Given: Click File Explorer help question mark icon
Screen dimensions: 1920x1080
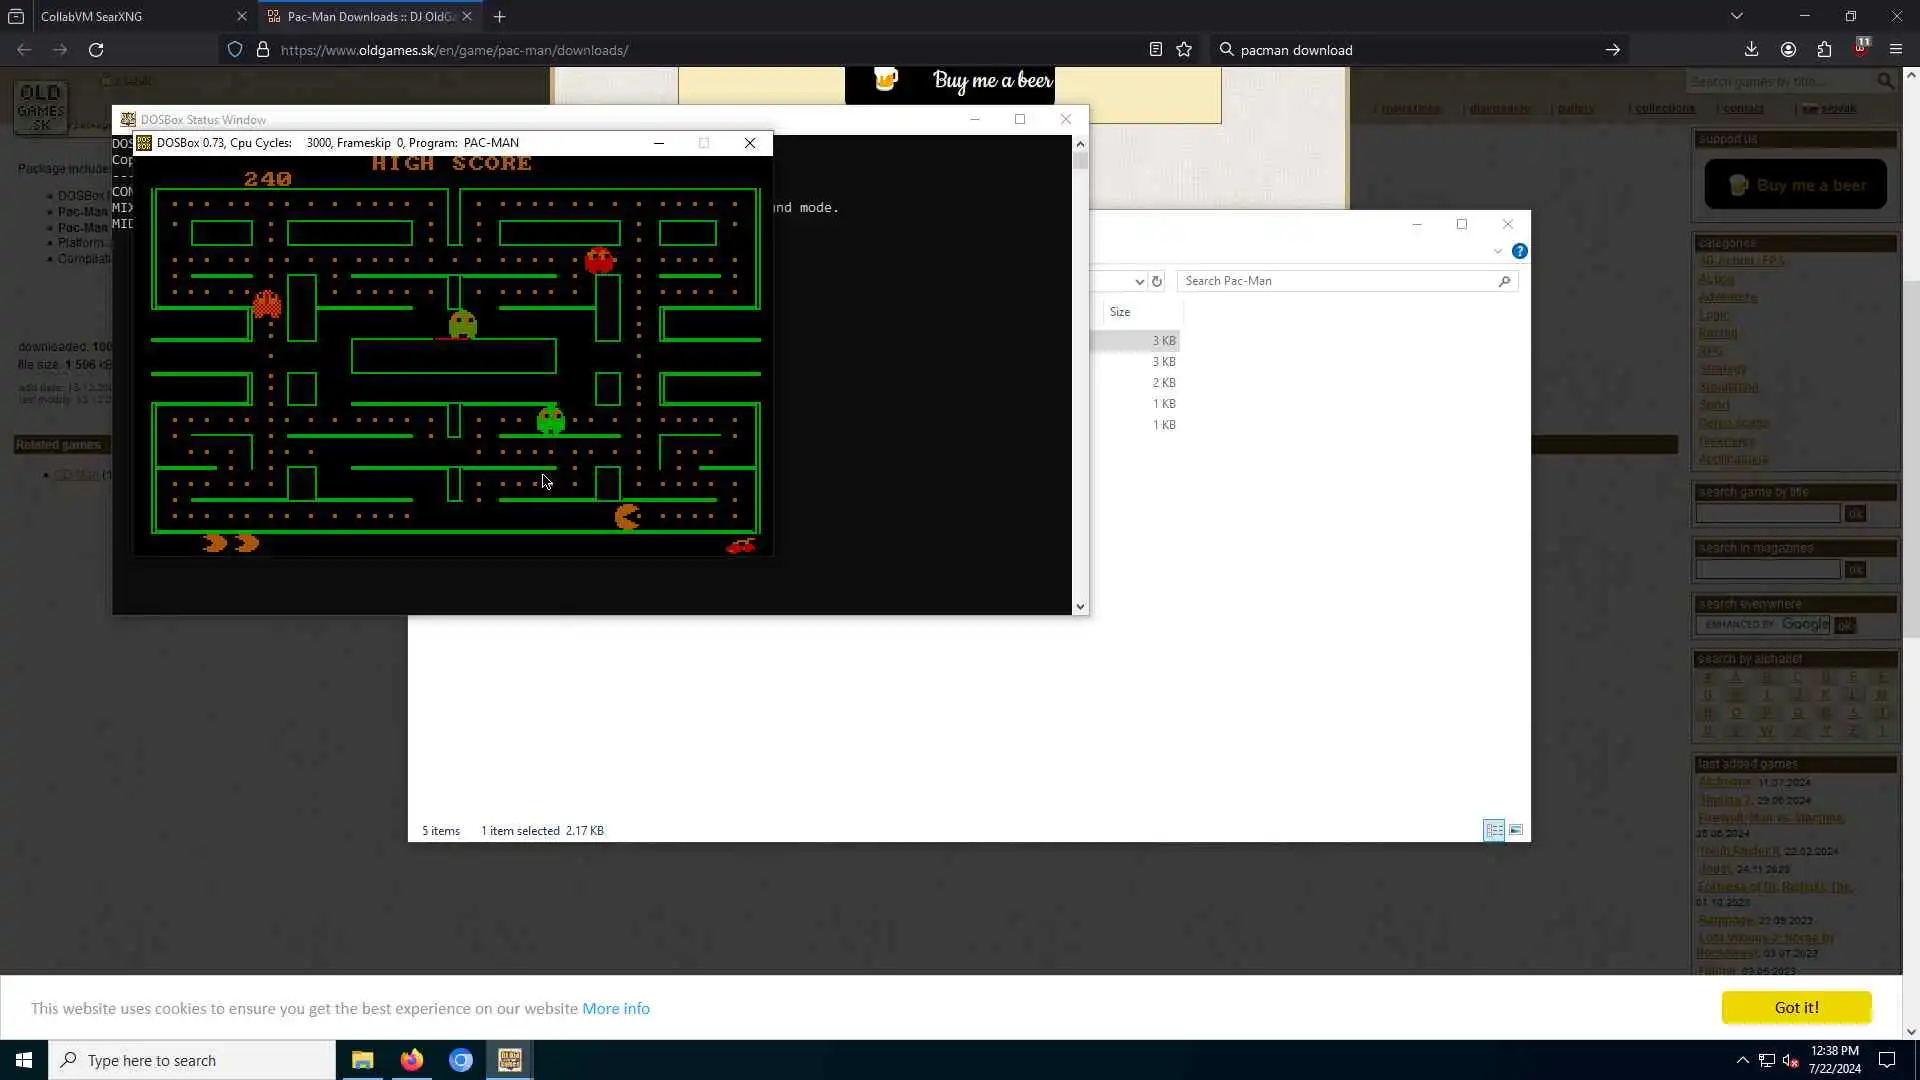Looking at the screenshot, I should 1519,251.
